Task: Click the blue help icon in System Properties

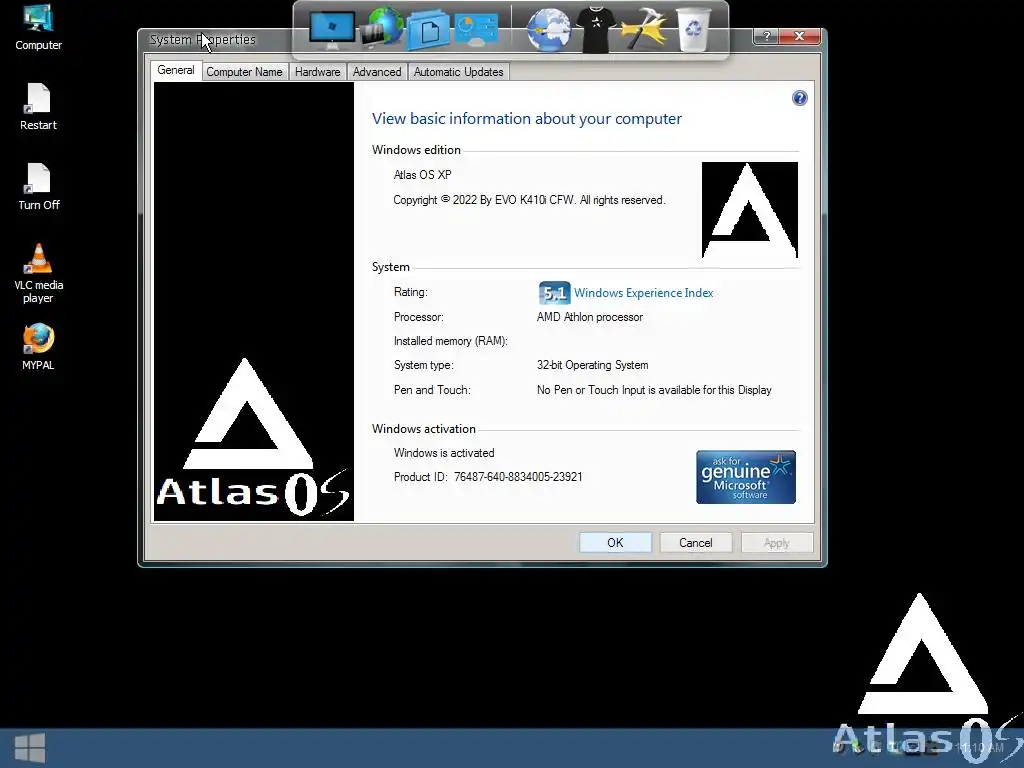Action: pyautogui.click(x=799, y=98)
